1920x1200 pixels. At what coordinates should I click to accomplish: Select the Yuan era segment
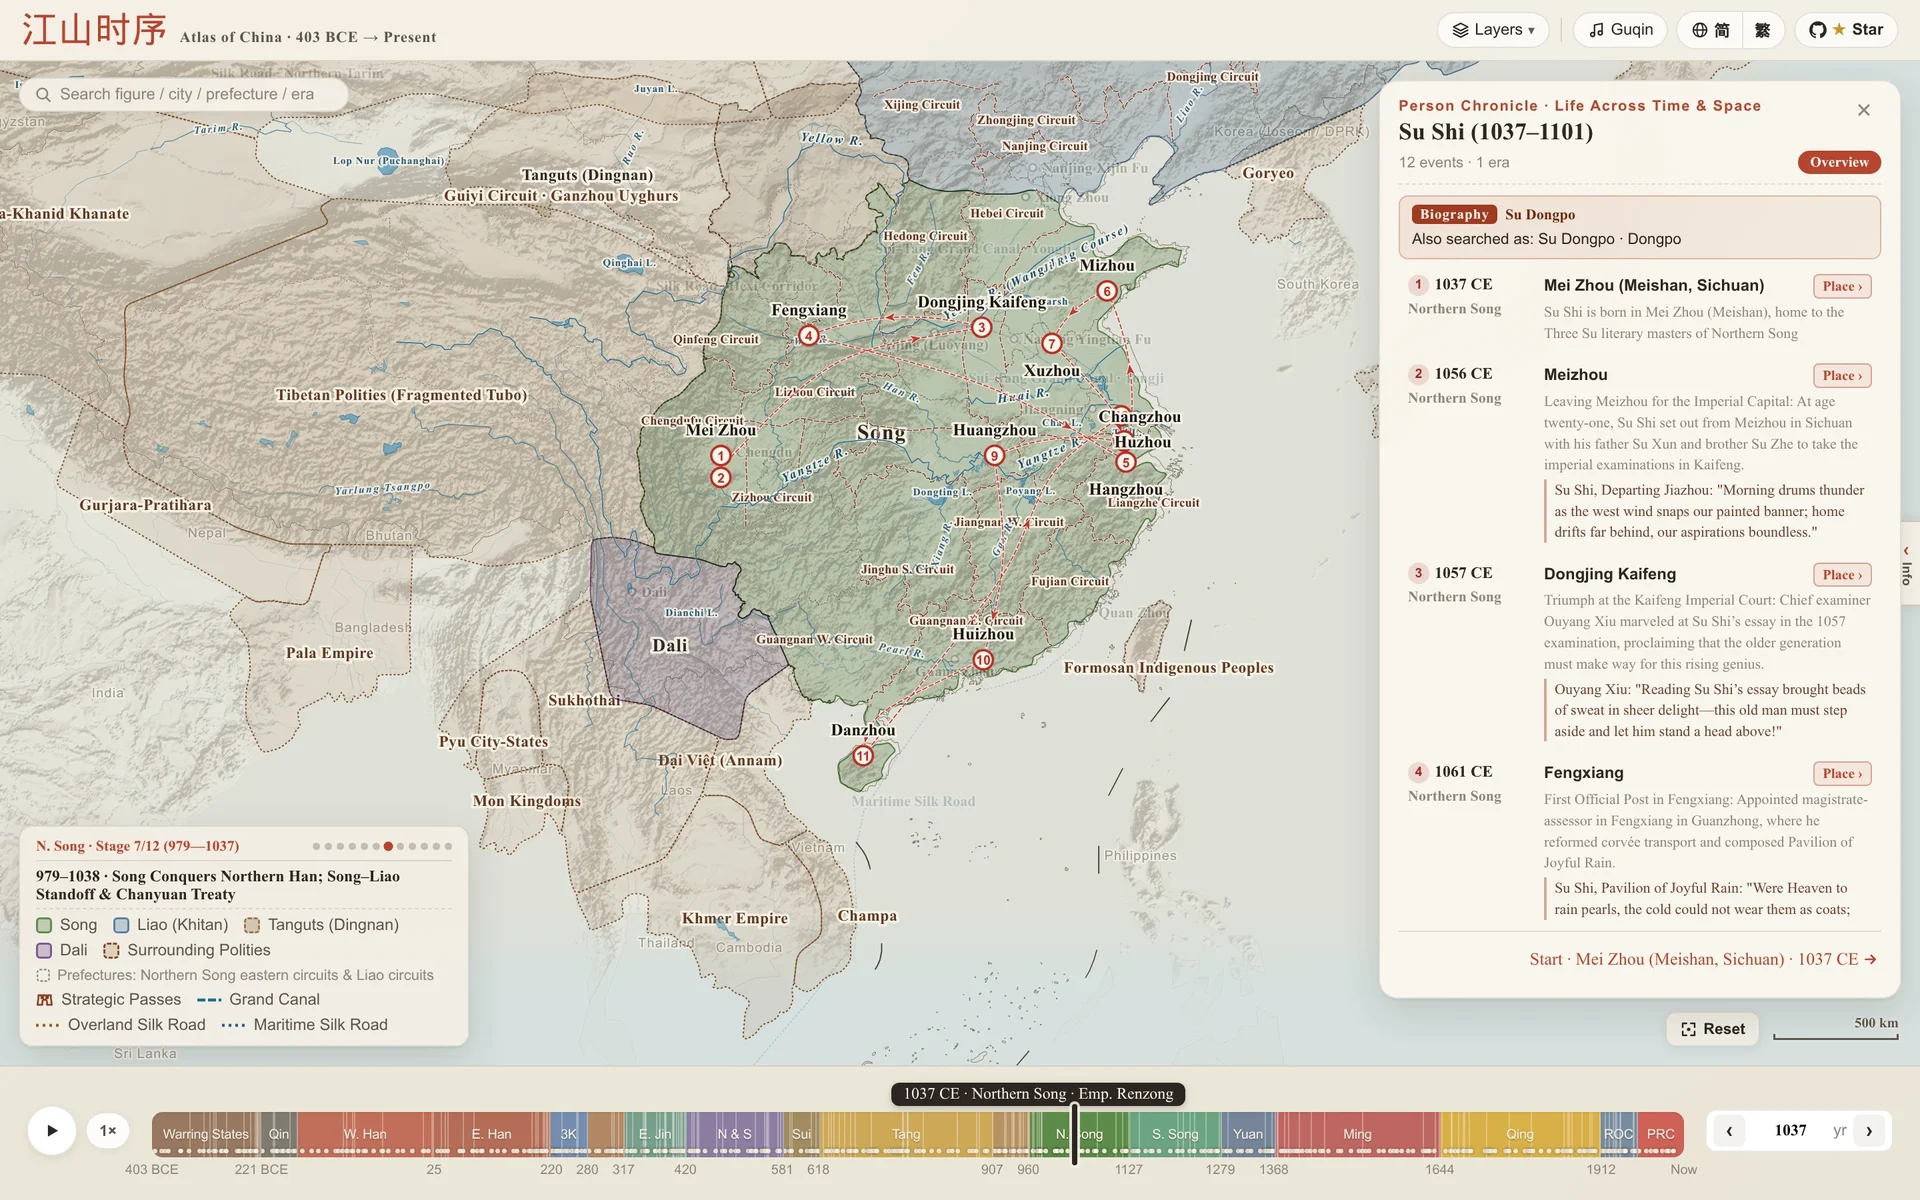click(x=1247, y=1133)
